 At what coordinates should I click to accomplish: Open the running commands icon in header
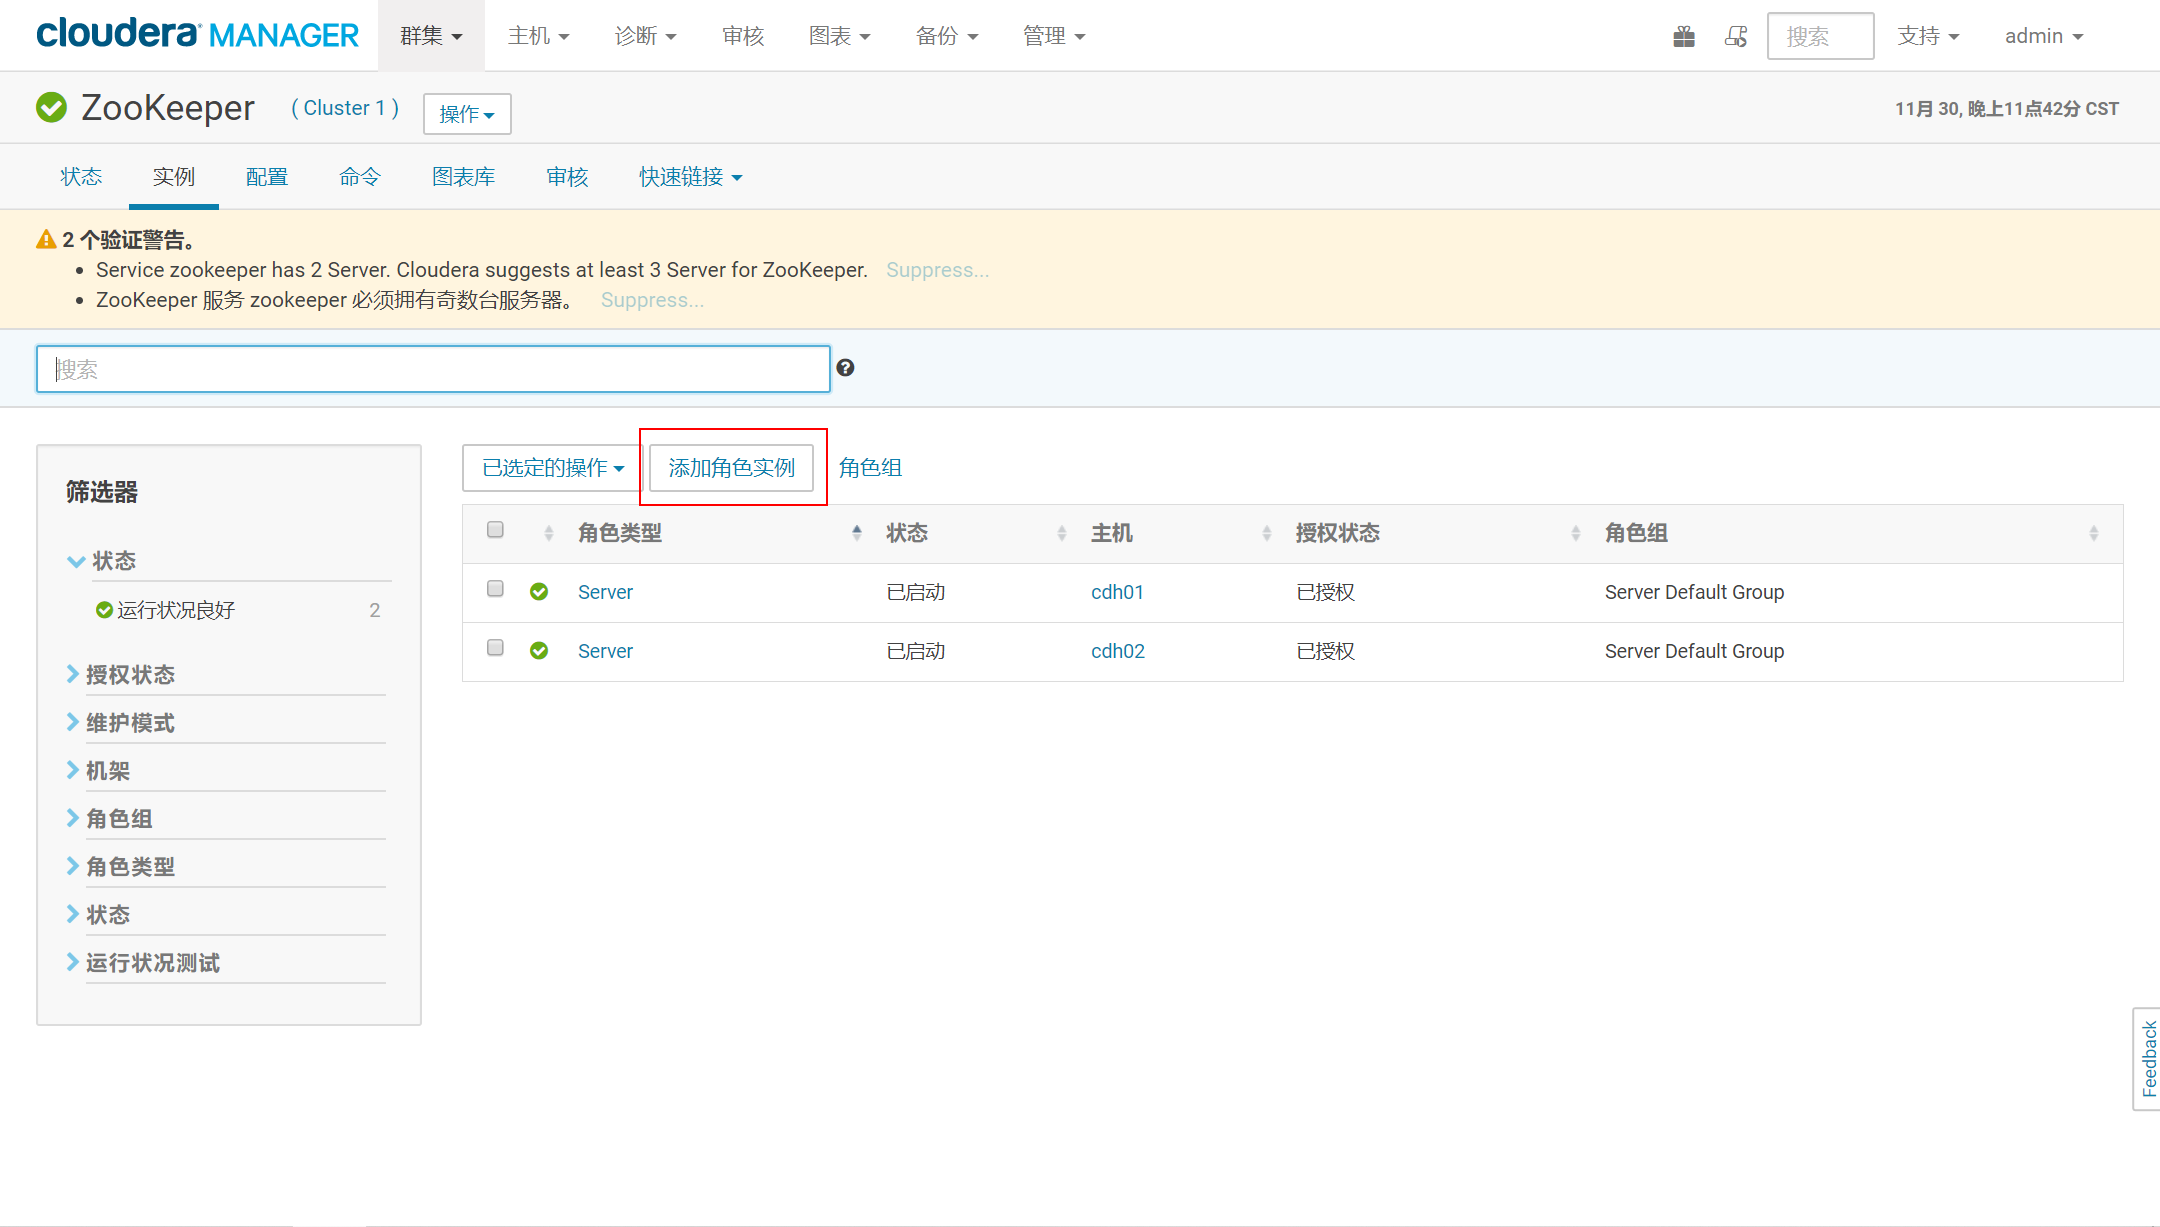1736,37
